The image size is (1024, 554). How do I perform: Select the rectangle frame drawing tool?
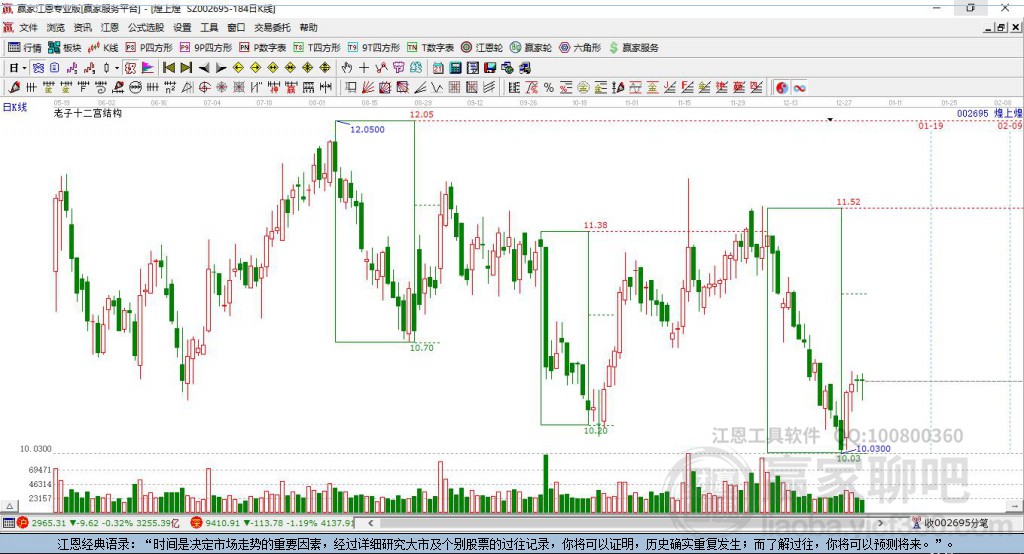pyautogui.click(x=351, y=88)
